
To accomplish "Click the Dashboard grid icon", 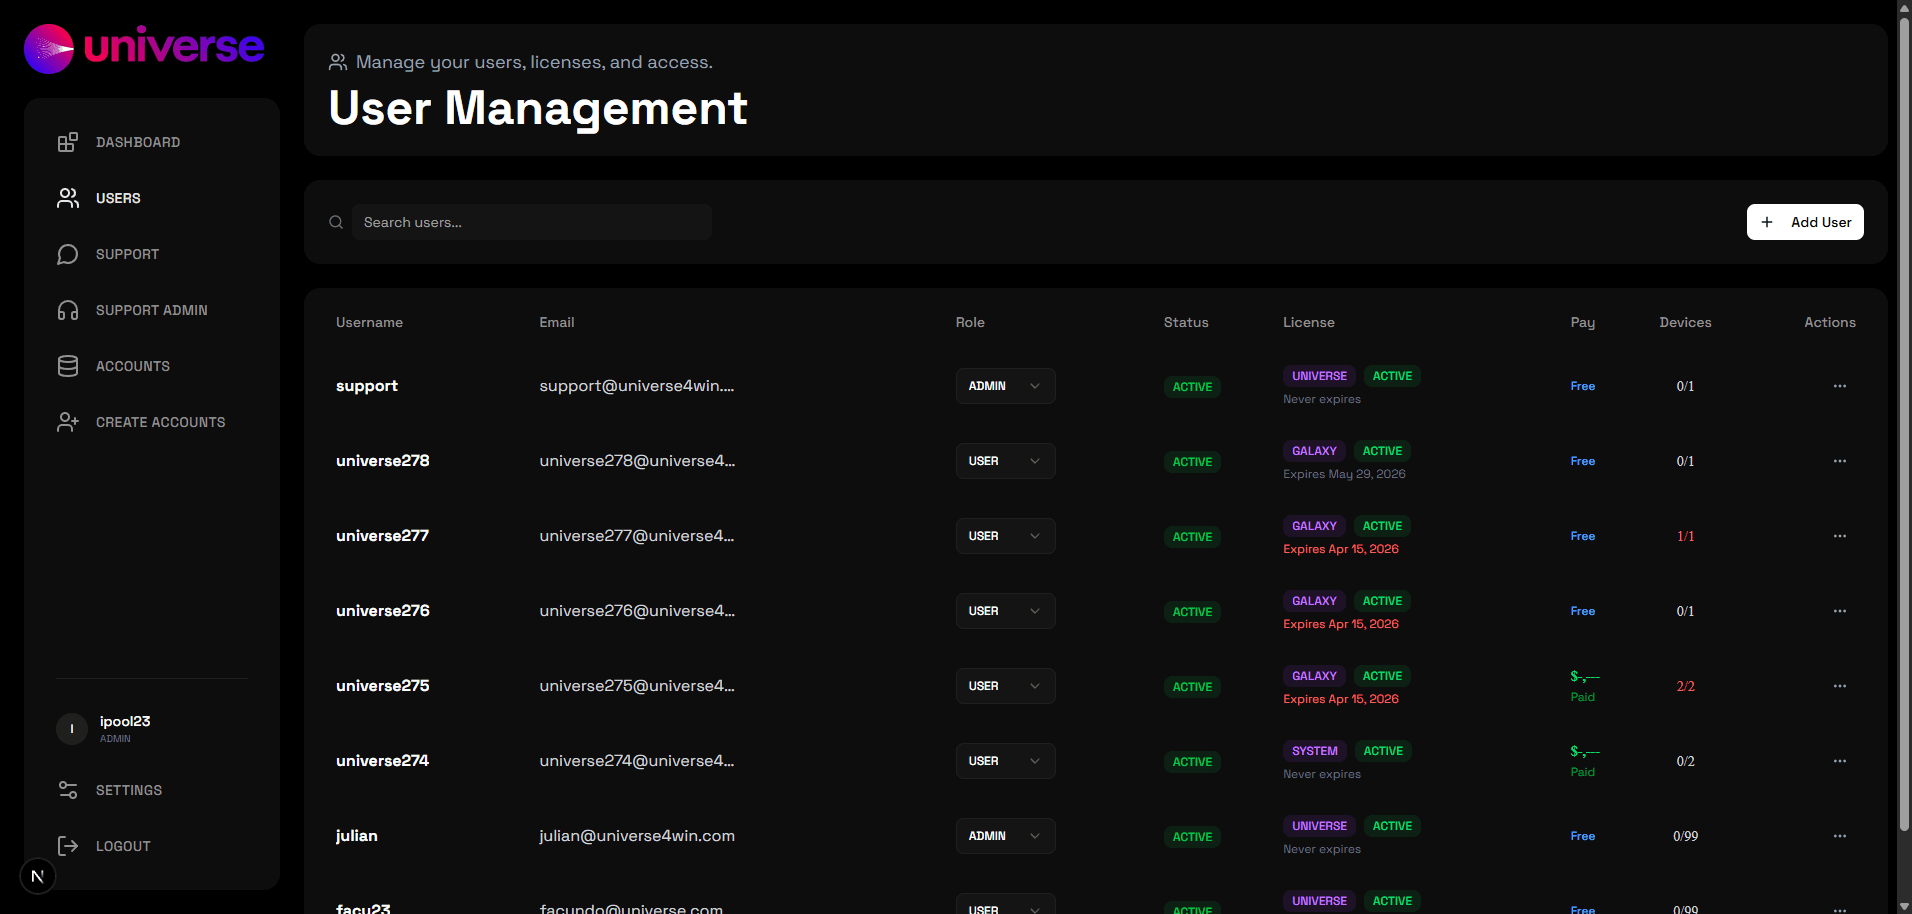I will coord(68,142).
